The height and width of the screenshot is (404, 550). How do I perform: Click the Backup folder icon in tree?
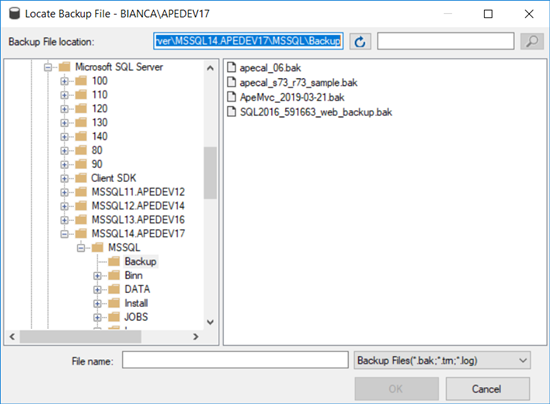114,261
